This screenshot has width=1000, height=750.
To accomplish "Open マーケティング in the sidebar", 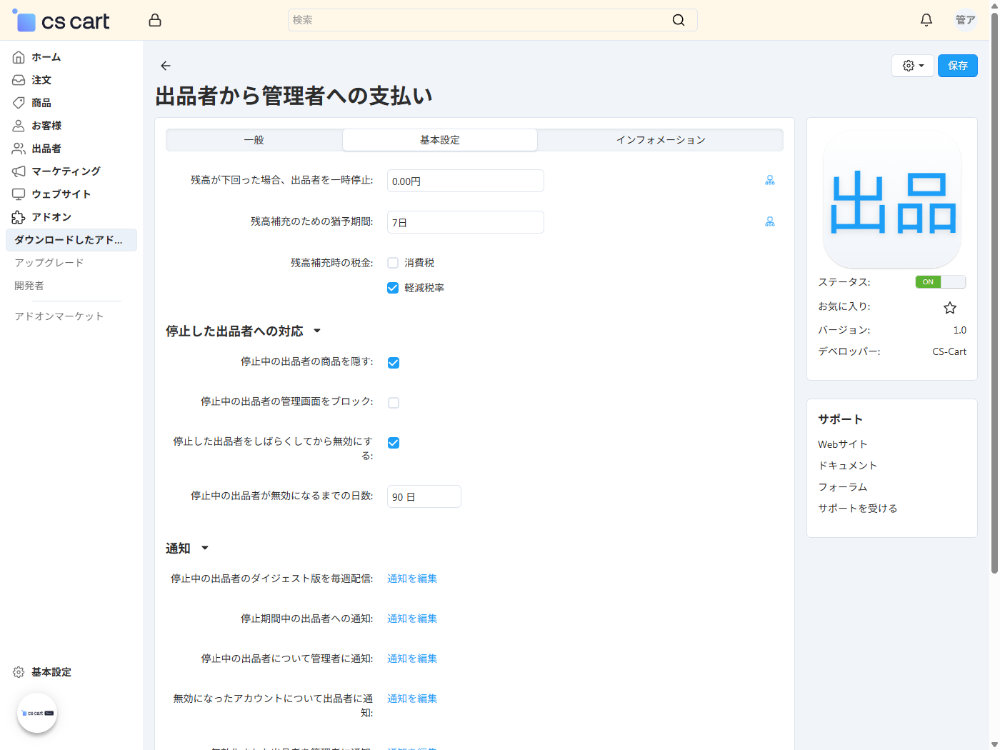I will click(x=66, y=171).
